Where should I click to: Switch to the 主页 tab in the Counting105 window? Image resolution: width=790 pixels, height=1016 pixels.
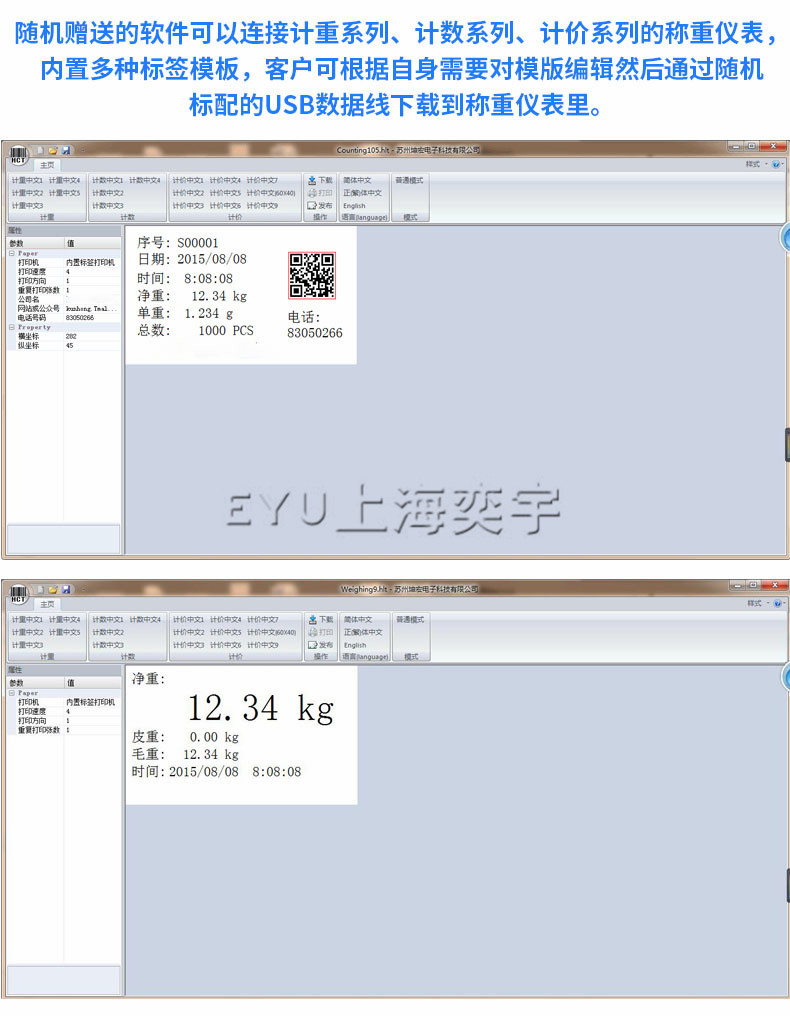pyautogui.click(x=48, y=164)
